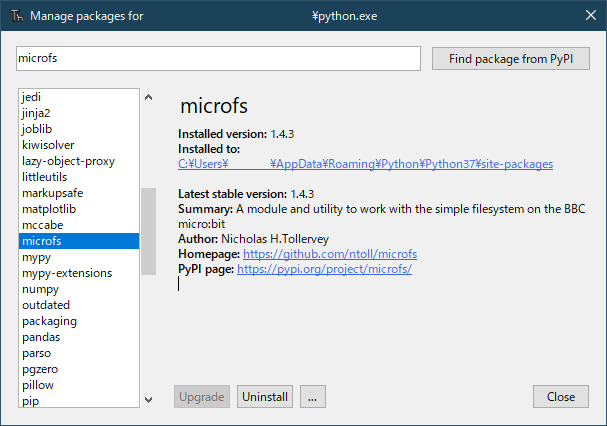Select matplotlib in the package list
Screen dimensions: 607x426
click(x=79, y=209)
